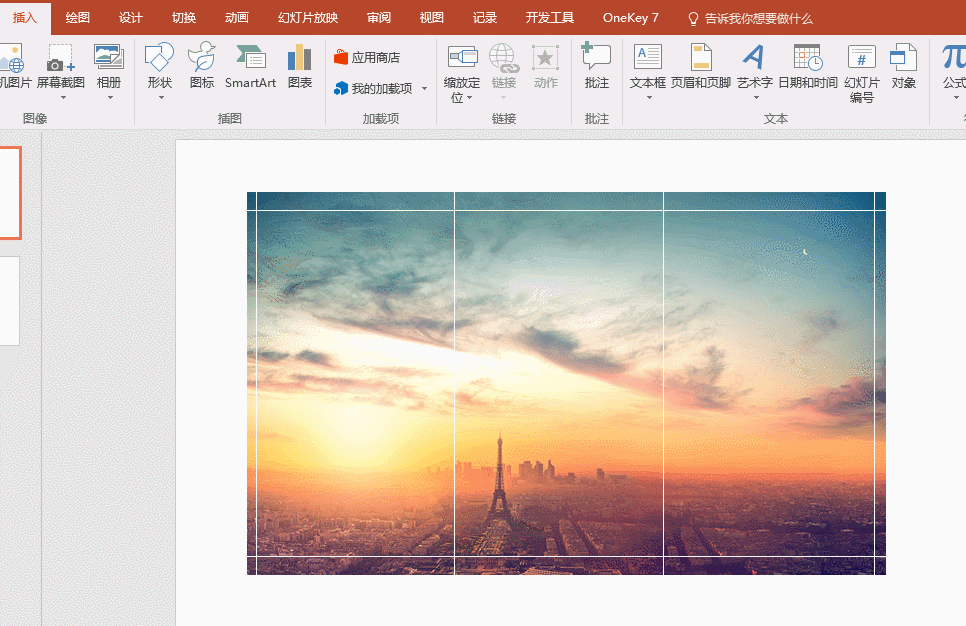Click the Zoom (缩放定位) icon
Image resolution: width=966 pixels, height=626 pixels.
(x=462, y=58)
